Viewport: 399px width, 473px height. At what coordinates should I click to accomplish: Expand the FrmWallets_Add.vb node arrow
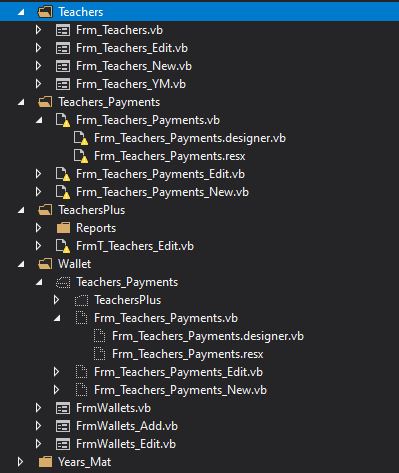pos(38,426)
